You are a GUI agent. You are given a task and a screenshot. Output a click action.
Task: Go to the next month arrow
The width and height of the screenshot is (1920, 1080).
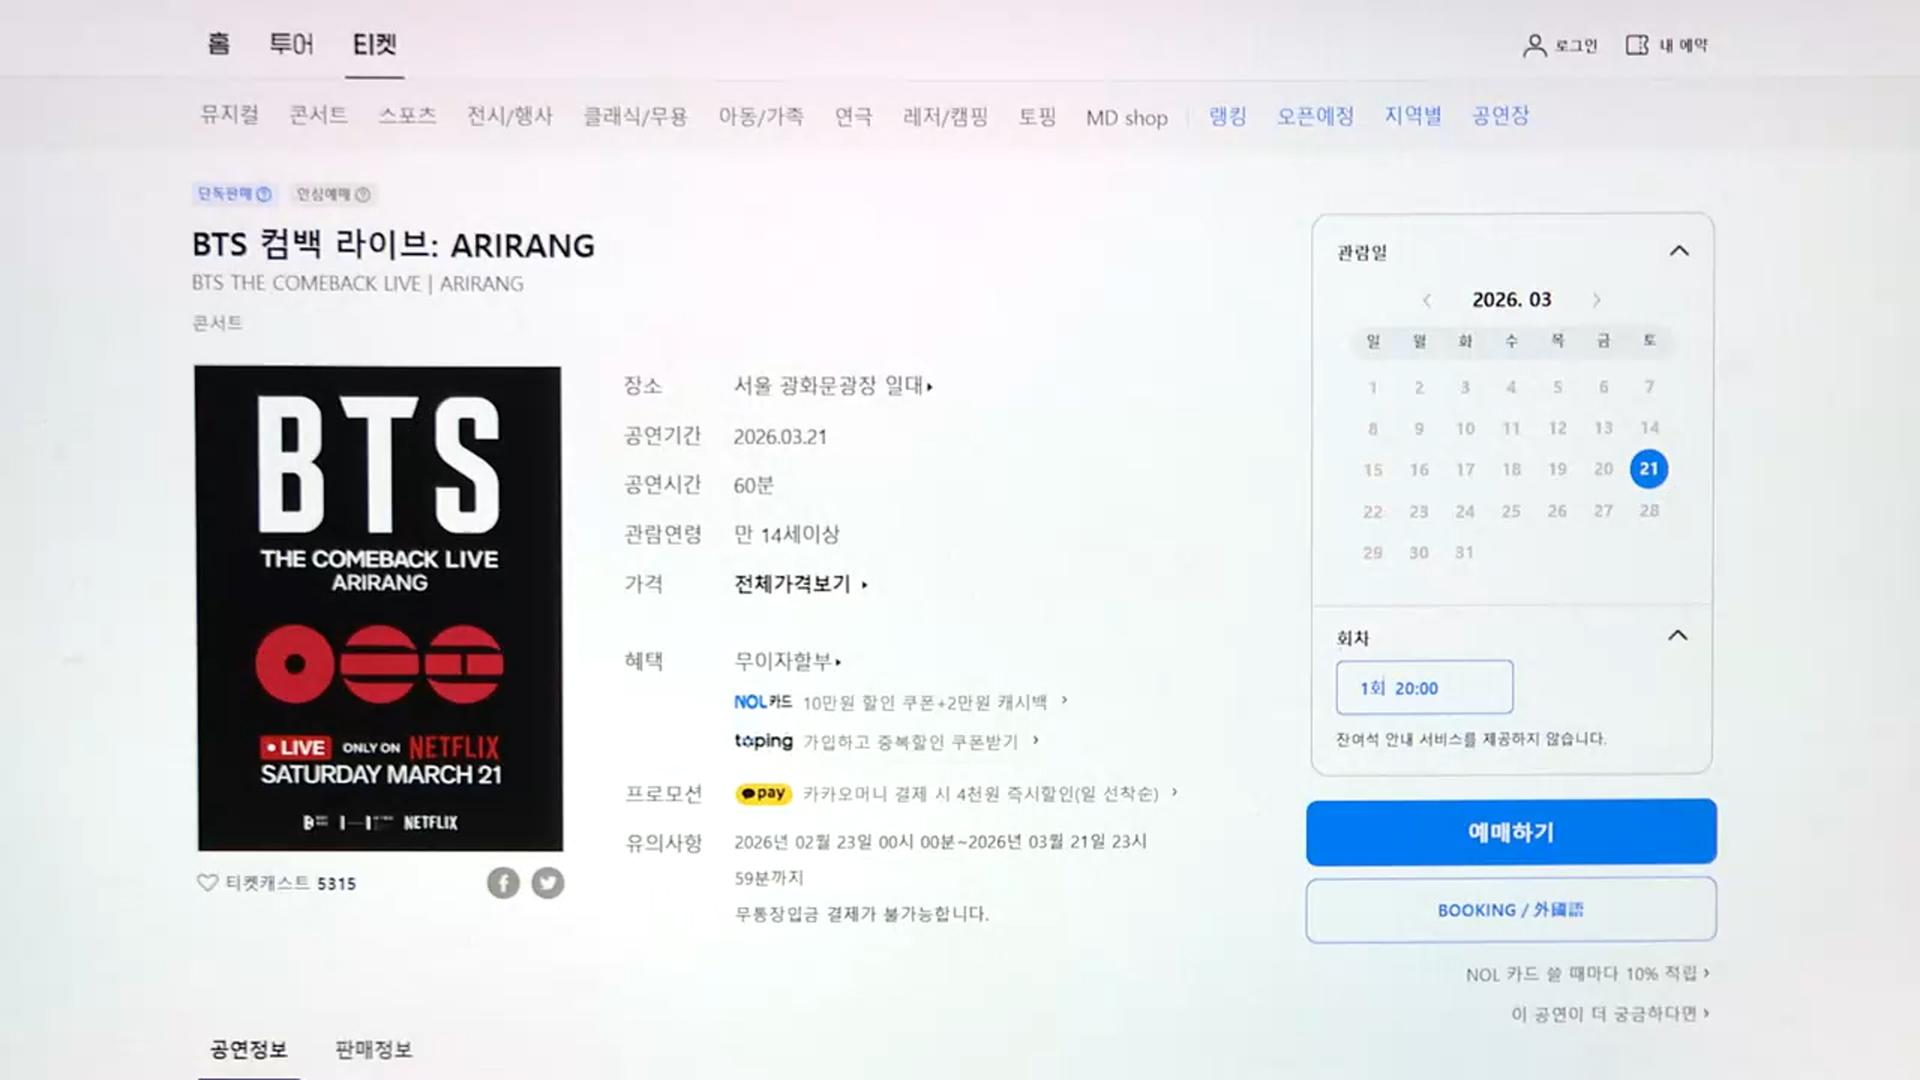coord(1597,300)
